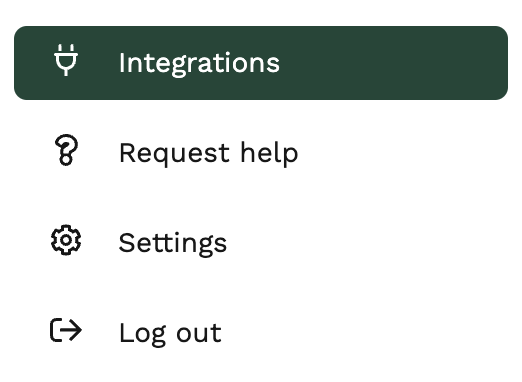The height and width of the screenshot is (382, 522).
Task: Open the Settings menu entry
Action: point(261,243)
